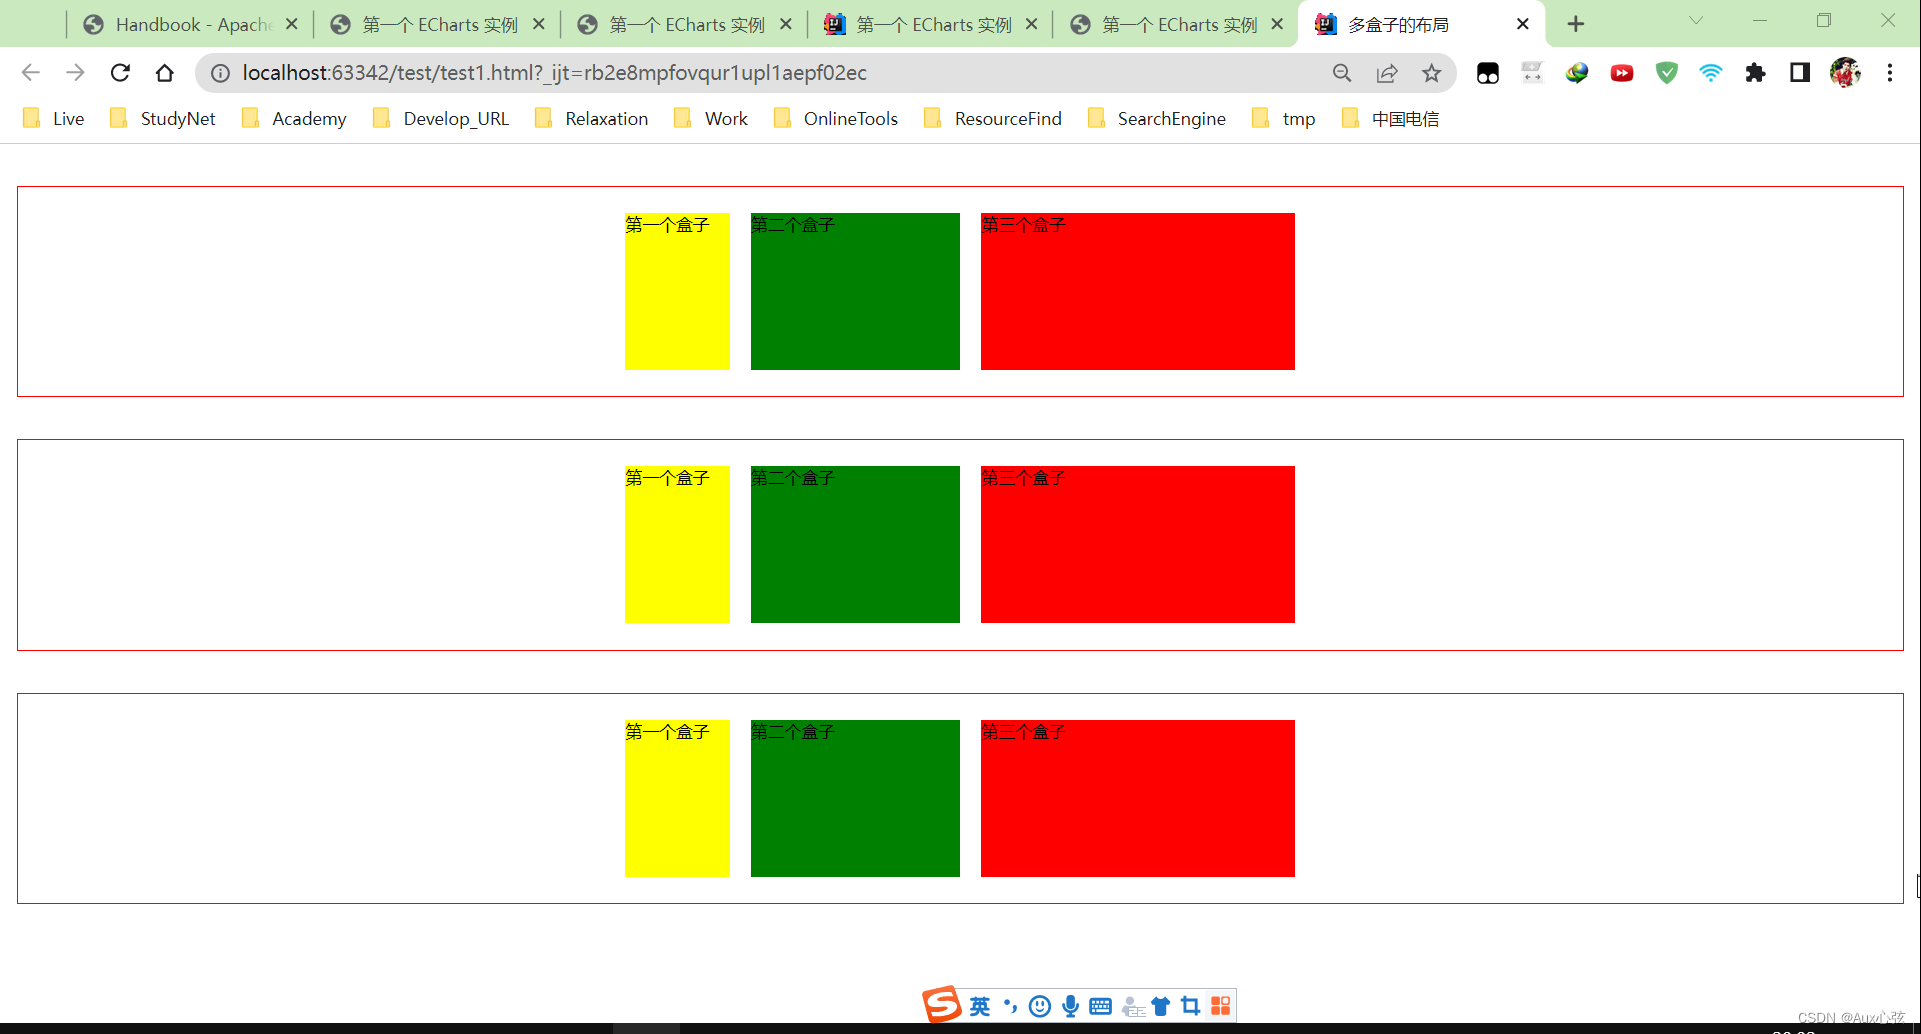Viewport: 1921px width, 1034px height.
Task: Reload the current page
Action: [x=120, y=73]
